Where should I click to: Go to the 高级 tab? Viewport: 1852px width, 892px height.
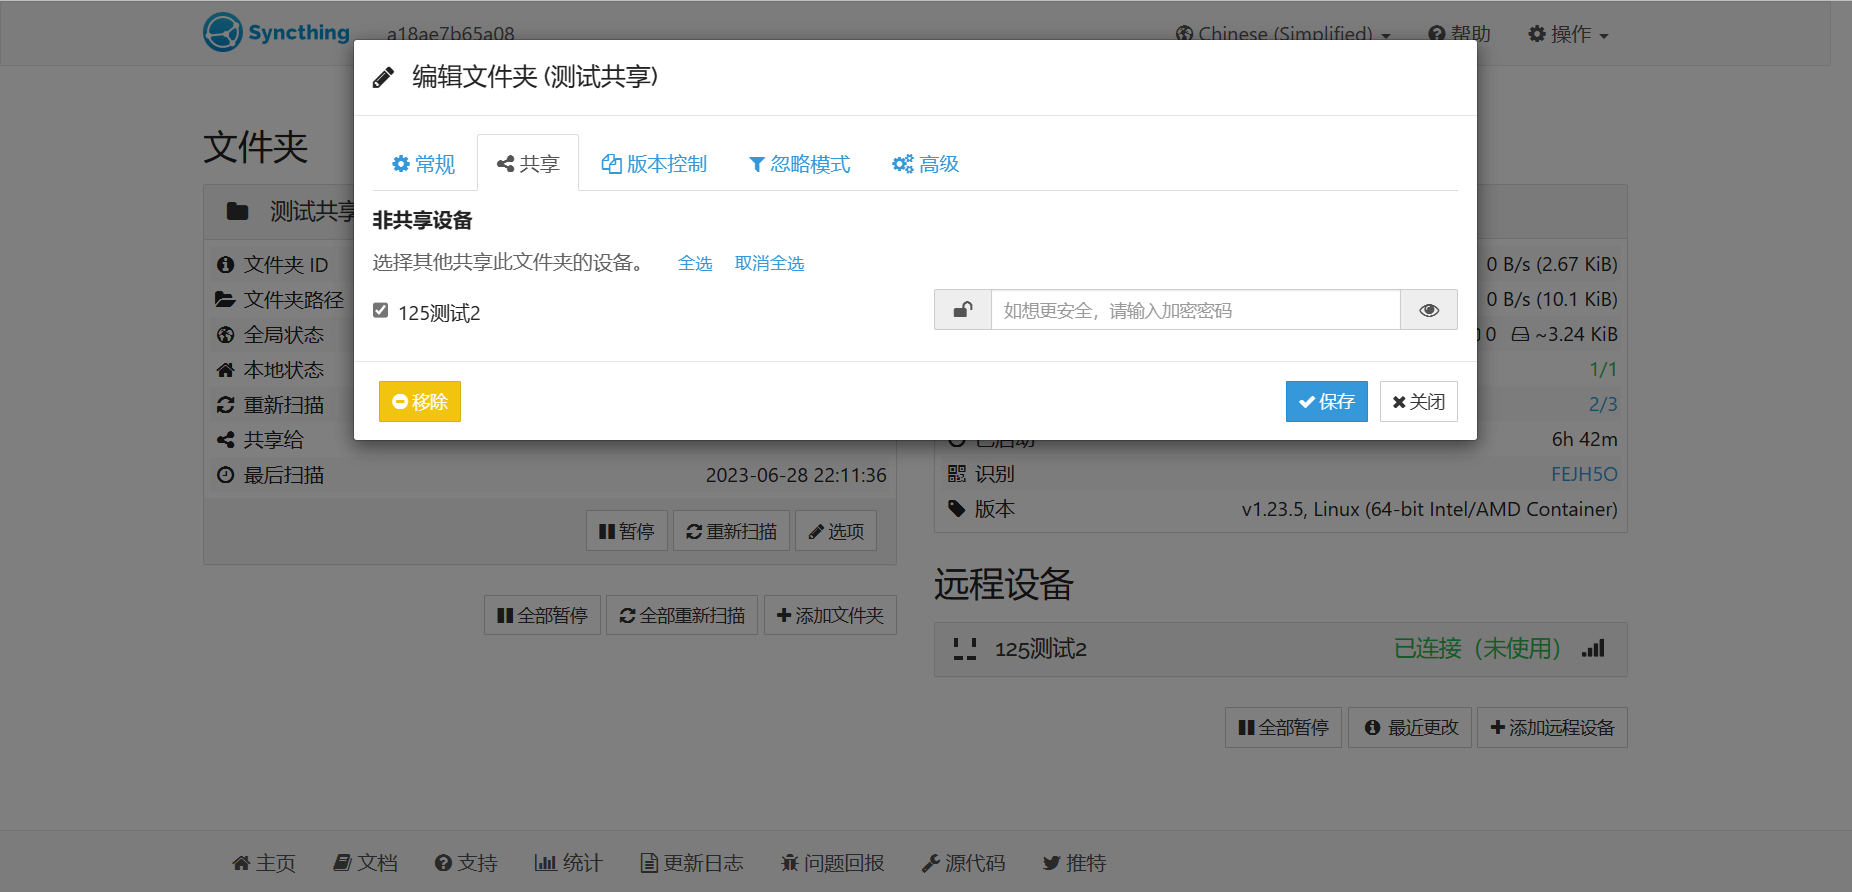tap(925, 164)
